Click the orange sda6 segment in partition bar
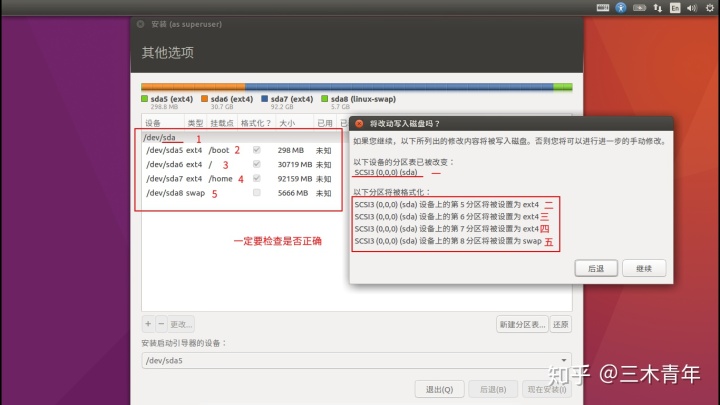720x405 pixels. tap(193, 86)
